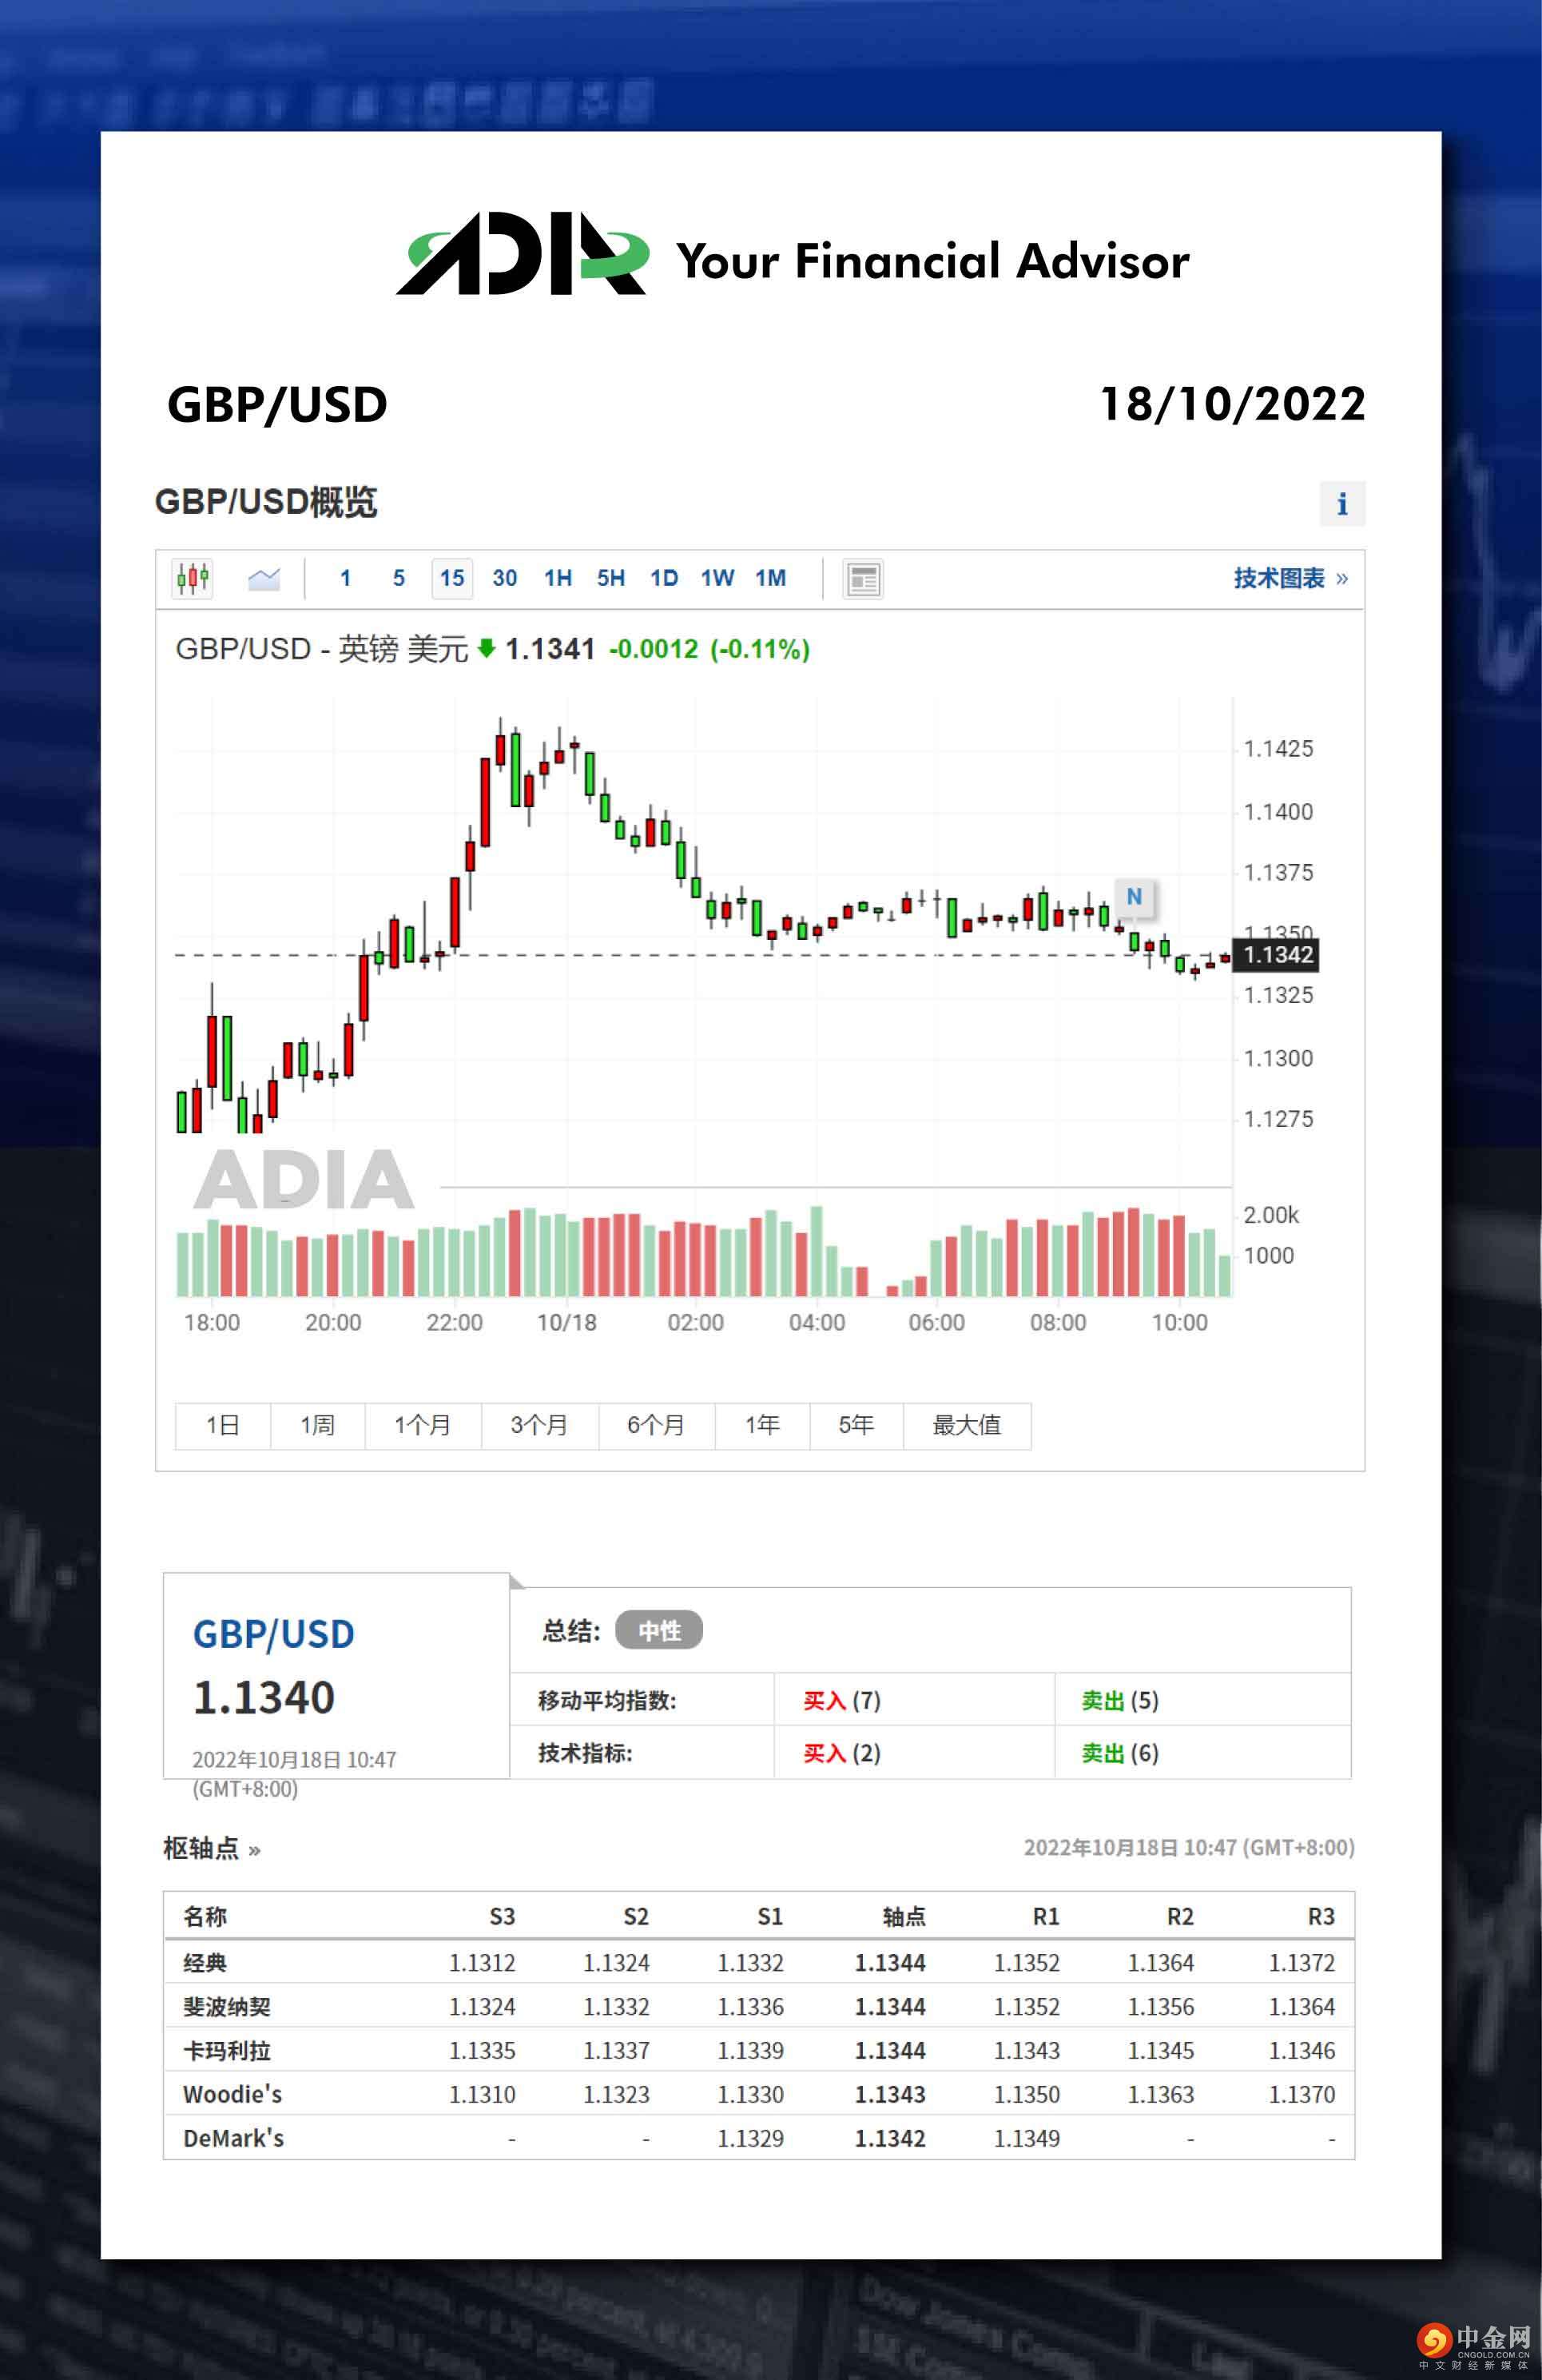Image resolution: width=1542 pixels, height=2380 pixels.
Task: Switch to the area chart icon
Action: tap(264, 578)
